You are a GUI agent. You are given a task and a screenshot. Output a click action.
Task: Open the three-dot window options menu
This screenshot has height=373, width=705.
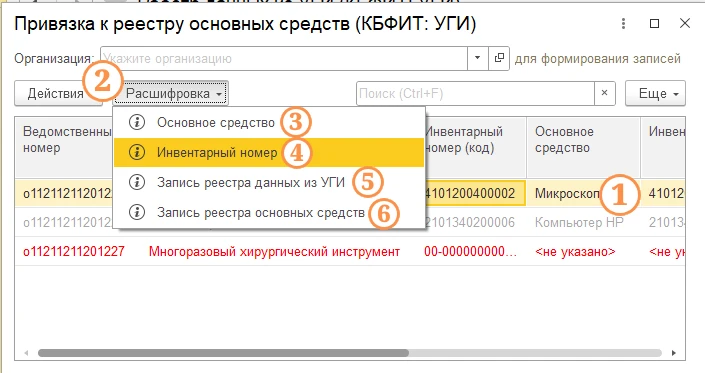623,23
